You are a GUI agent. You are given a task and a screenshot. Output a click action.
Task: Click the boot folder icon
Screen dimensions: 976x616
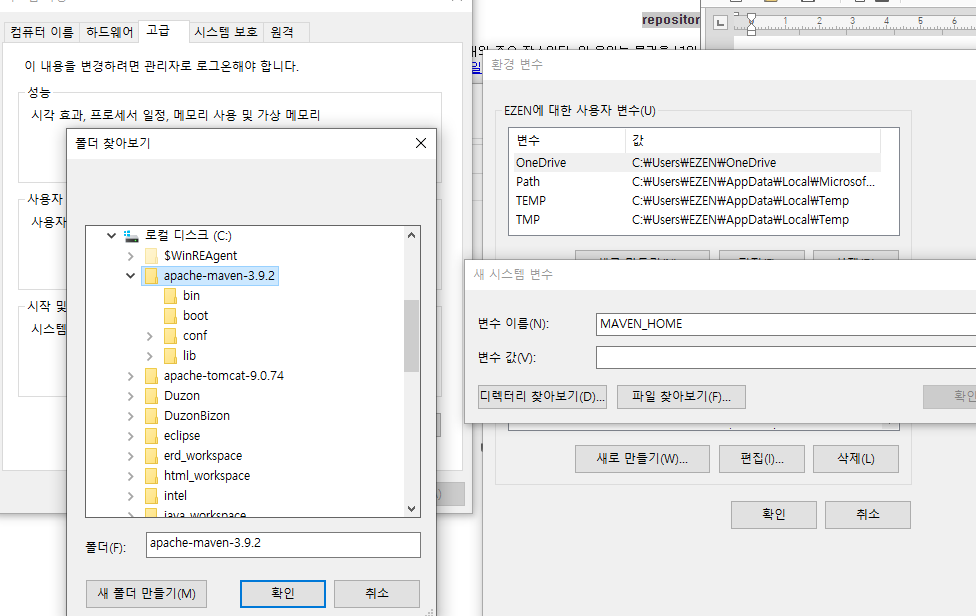click(x=170, y=316)
